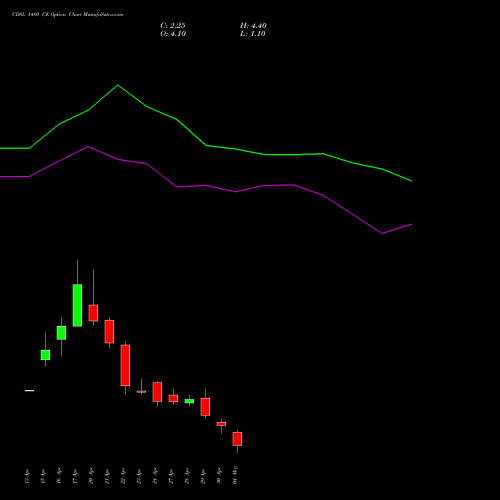The height and width of the screenshot is (500, 500).
Task: Select the red candle above '29 Apr'
Action: coord(205,407)
